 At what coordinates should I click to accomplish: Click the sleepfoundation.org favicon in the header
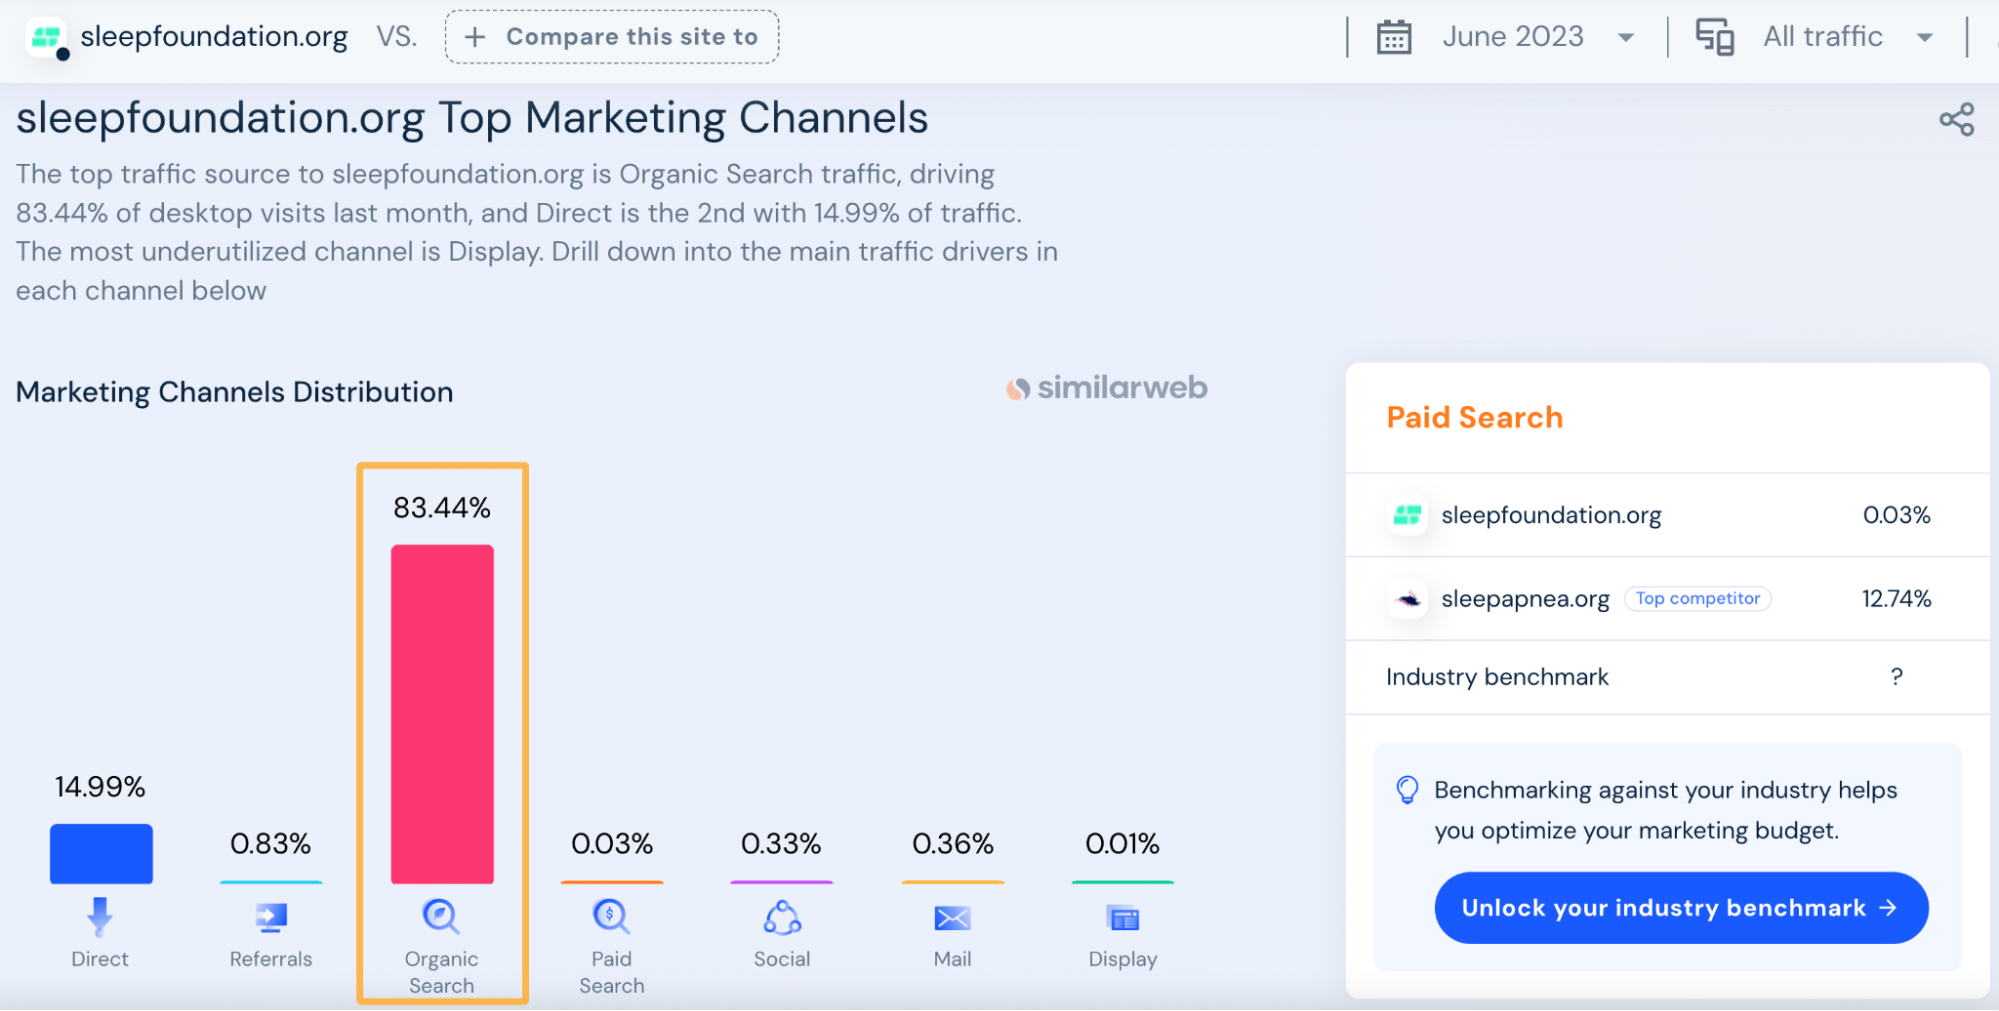(47, 36)
